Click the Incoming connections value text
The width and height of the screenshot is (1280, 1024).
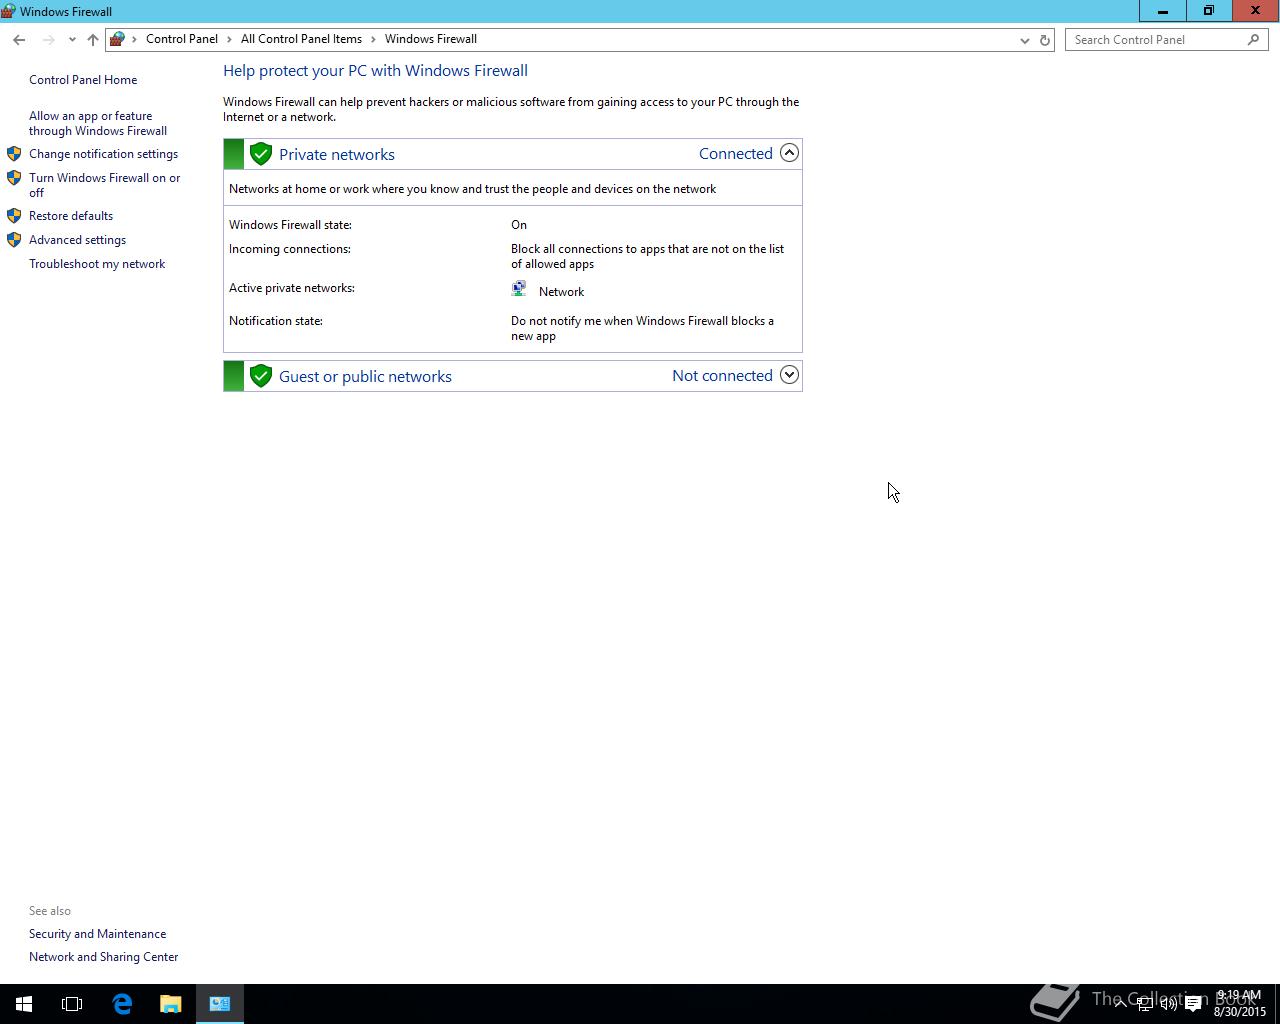pyautogui.click(x=647, y=256)
